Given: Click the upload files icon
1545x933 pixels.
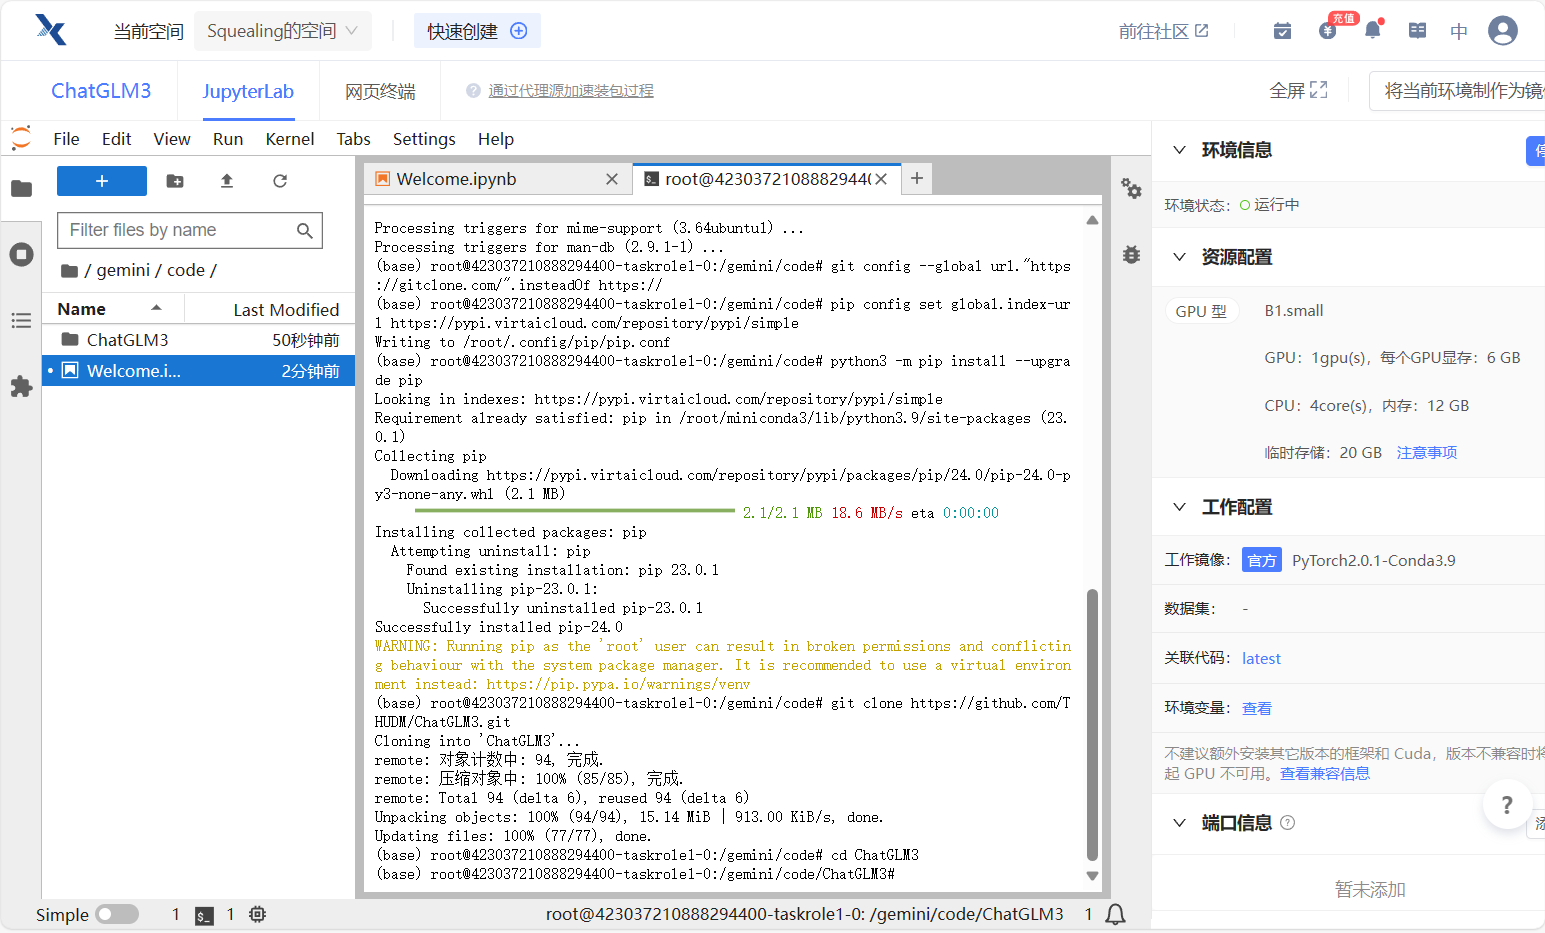Looking at the screenshot, I should point(227,181).
